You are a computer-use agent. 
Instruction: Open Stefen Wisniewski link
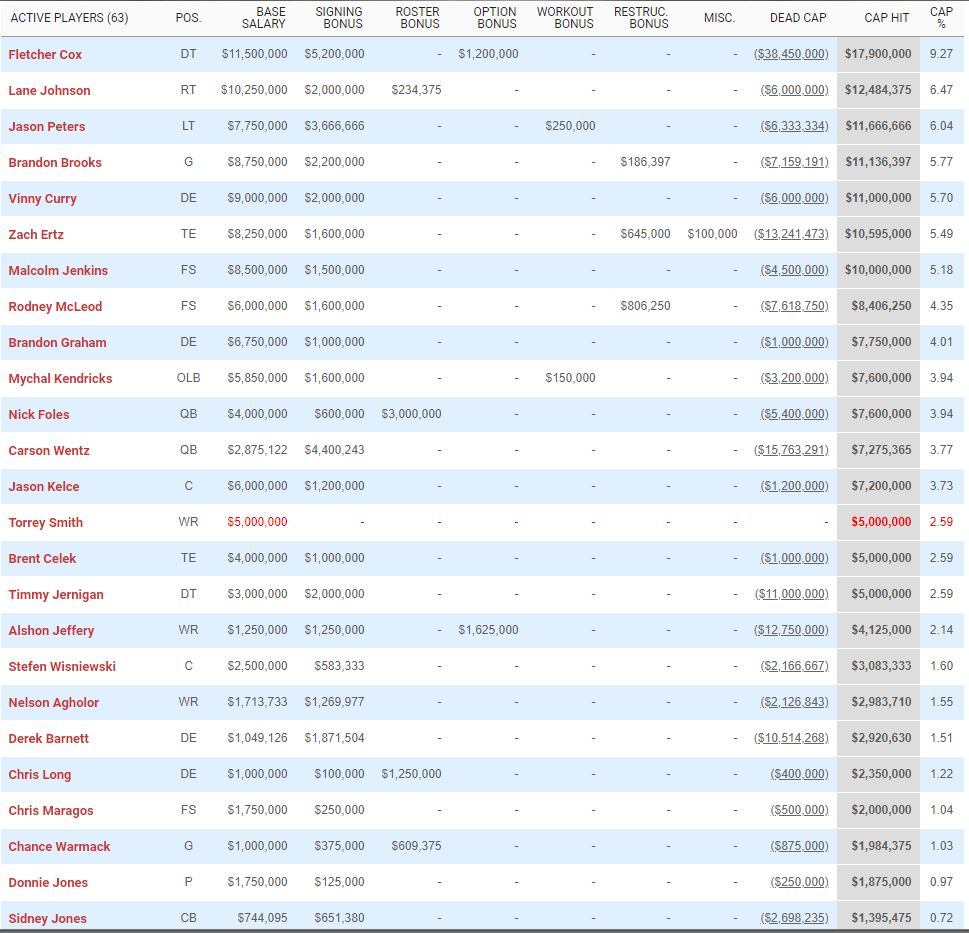point(62,666)
